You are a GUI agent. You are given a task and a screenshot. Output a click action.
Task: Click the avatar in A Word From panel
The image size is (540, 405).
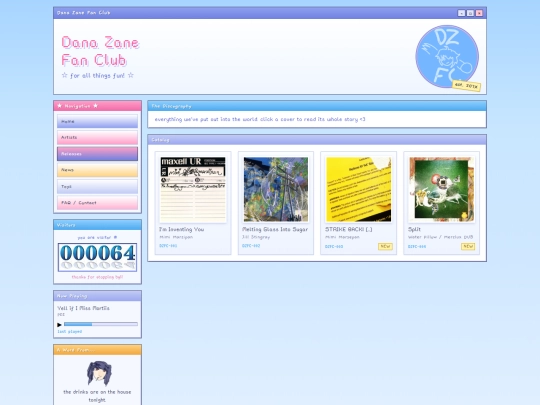click(99, 373)
